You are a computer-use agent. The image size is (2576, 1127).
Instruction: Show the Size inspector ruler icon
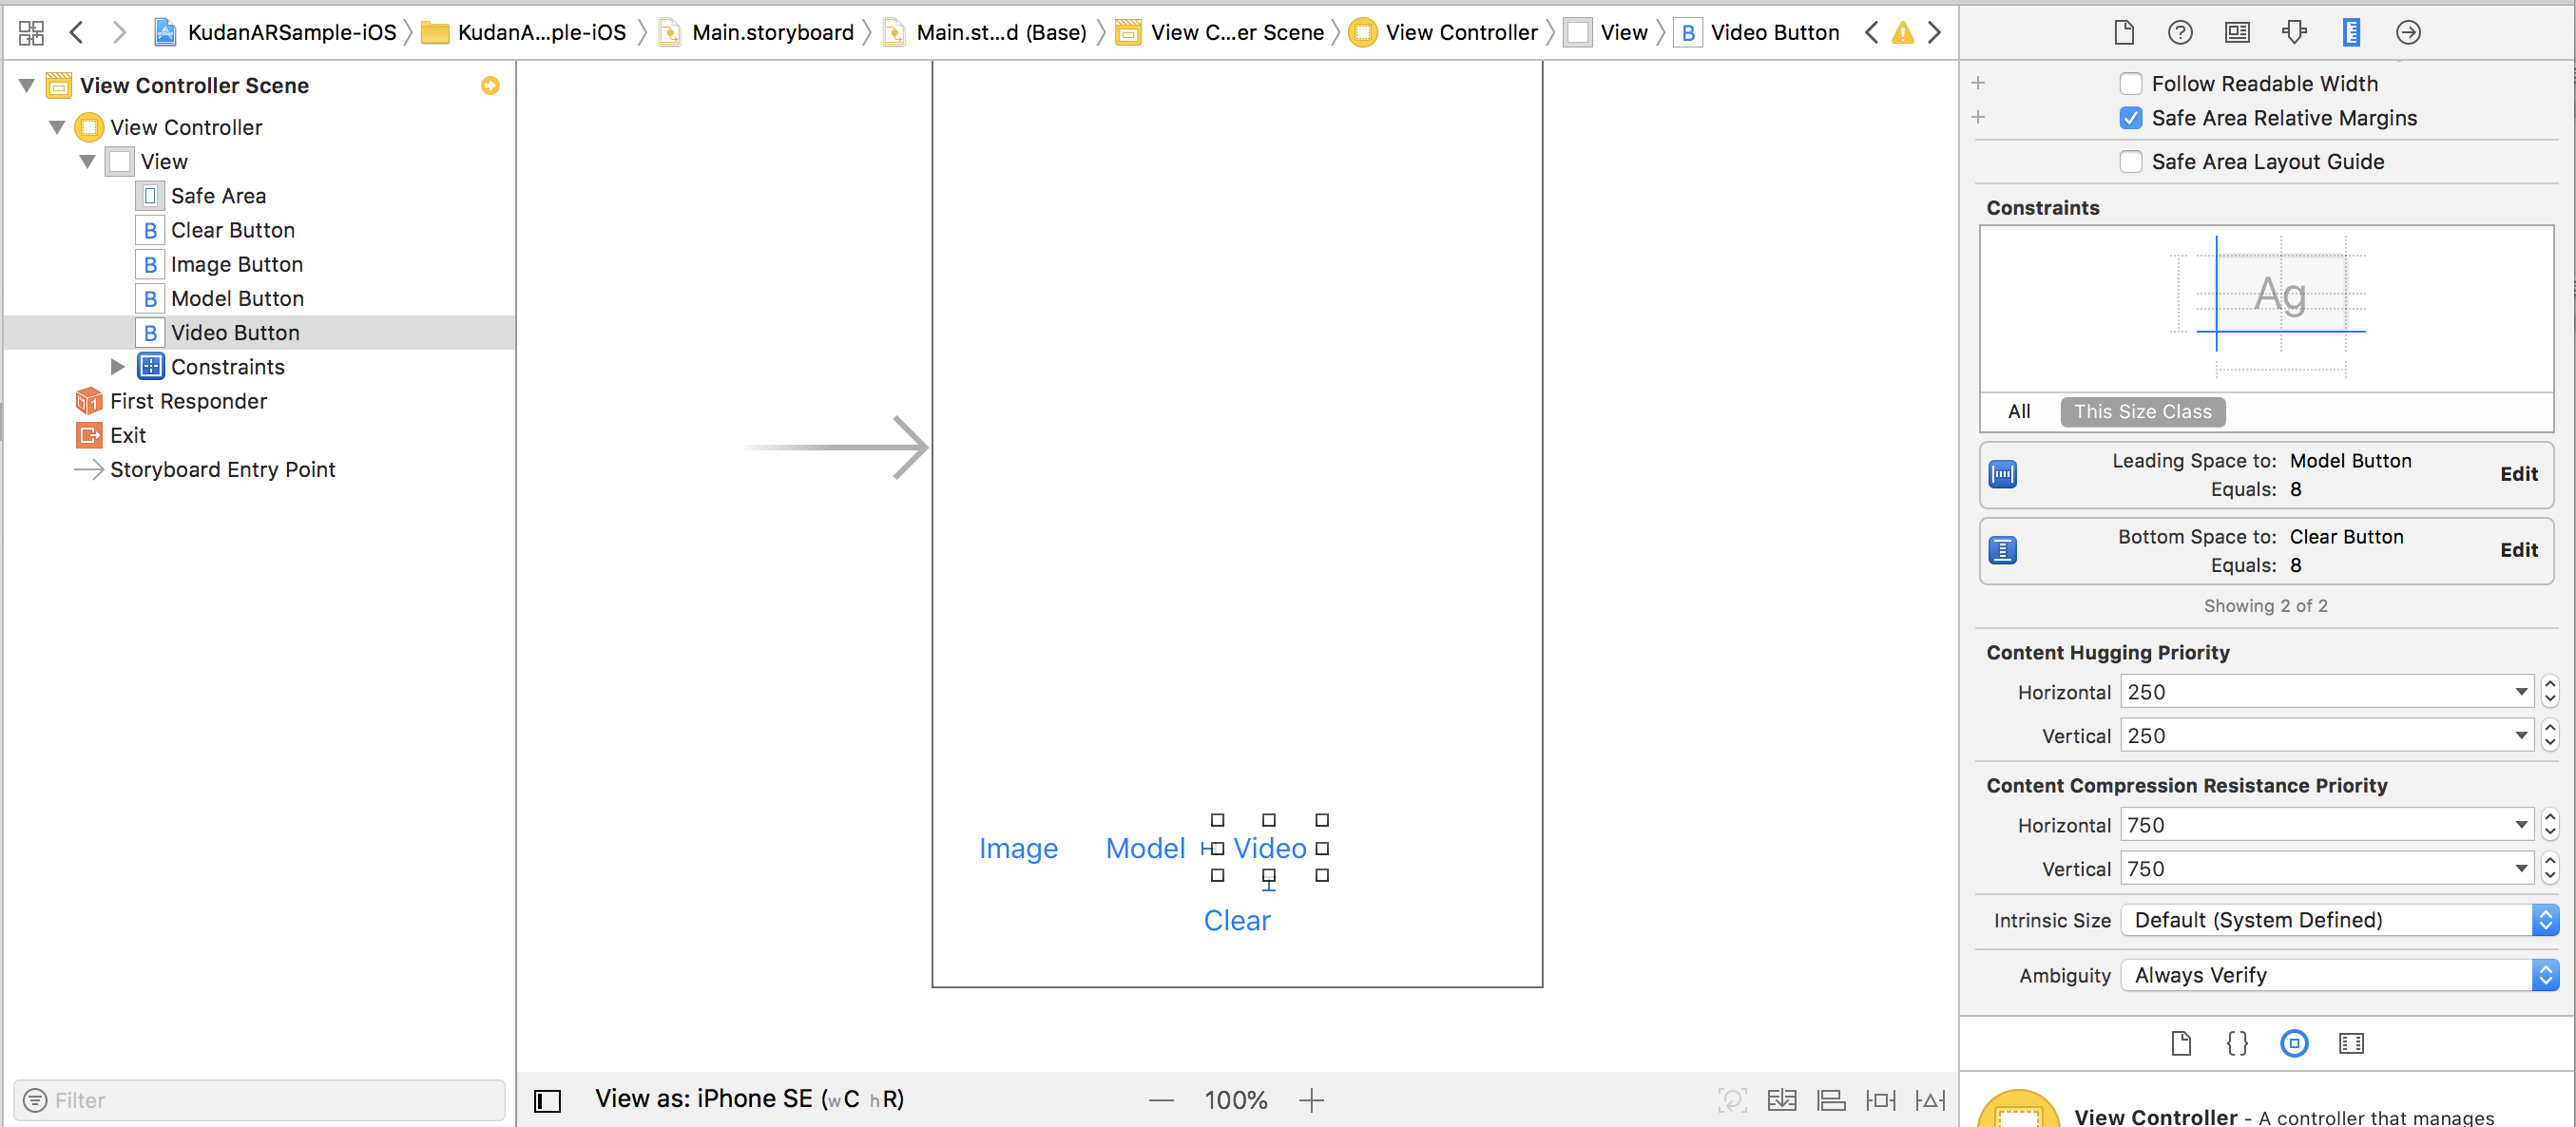pos(2351,33)
